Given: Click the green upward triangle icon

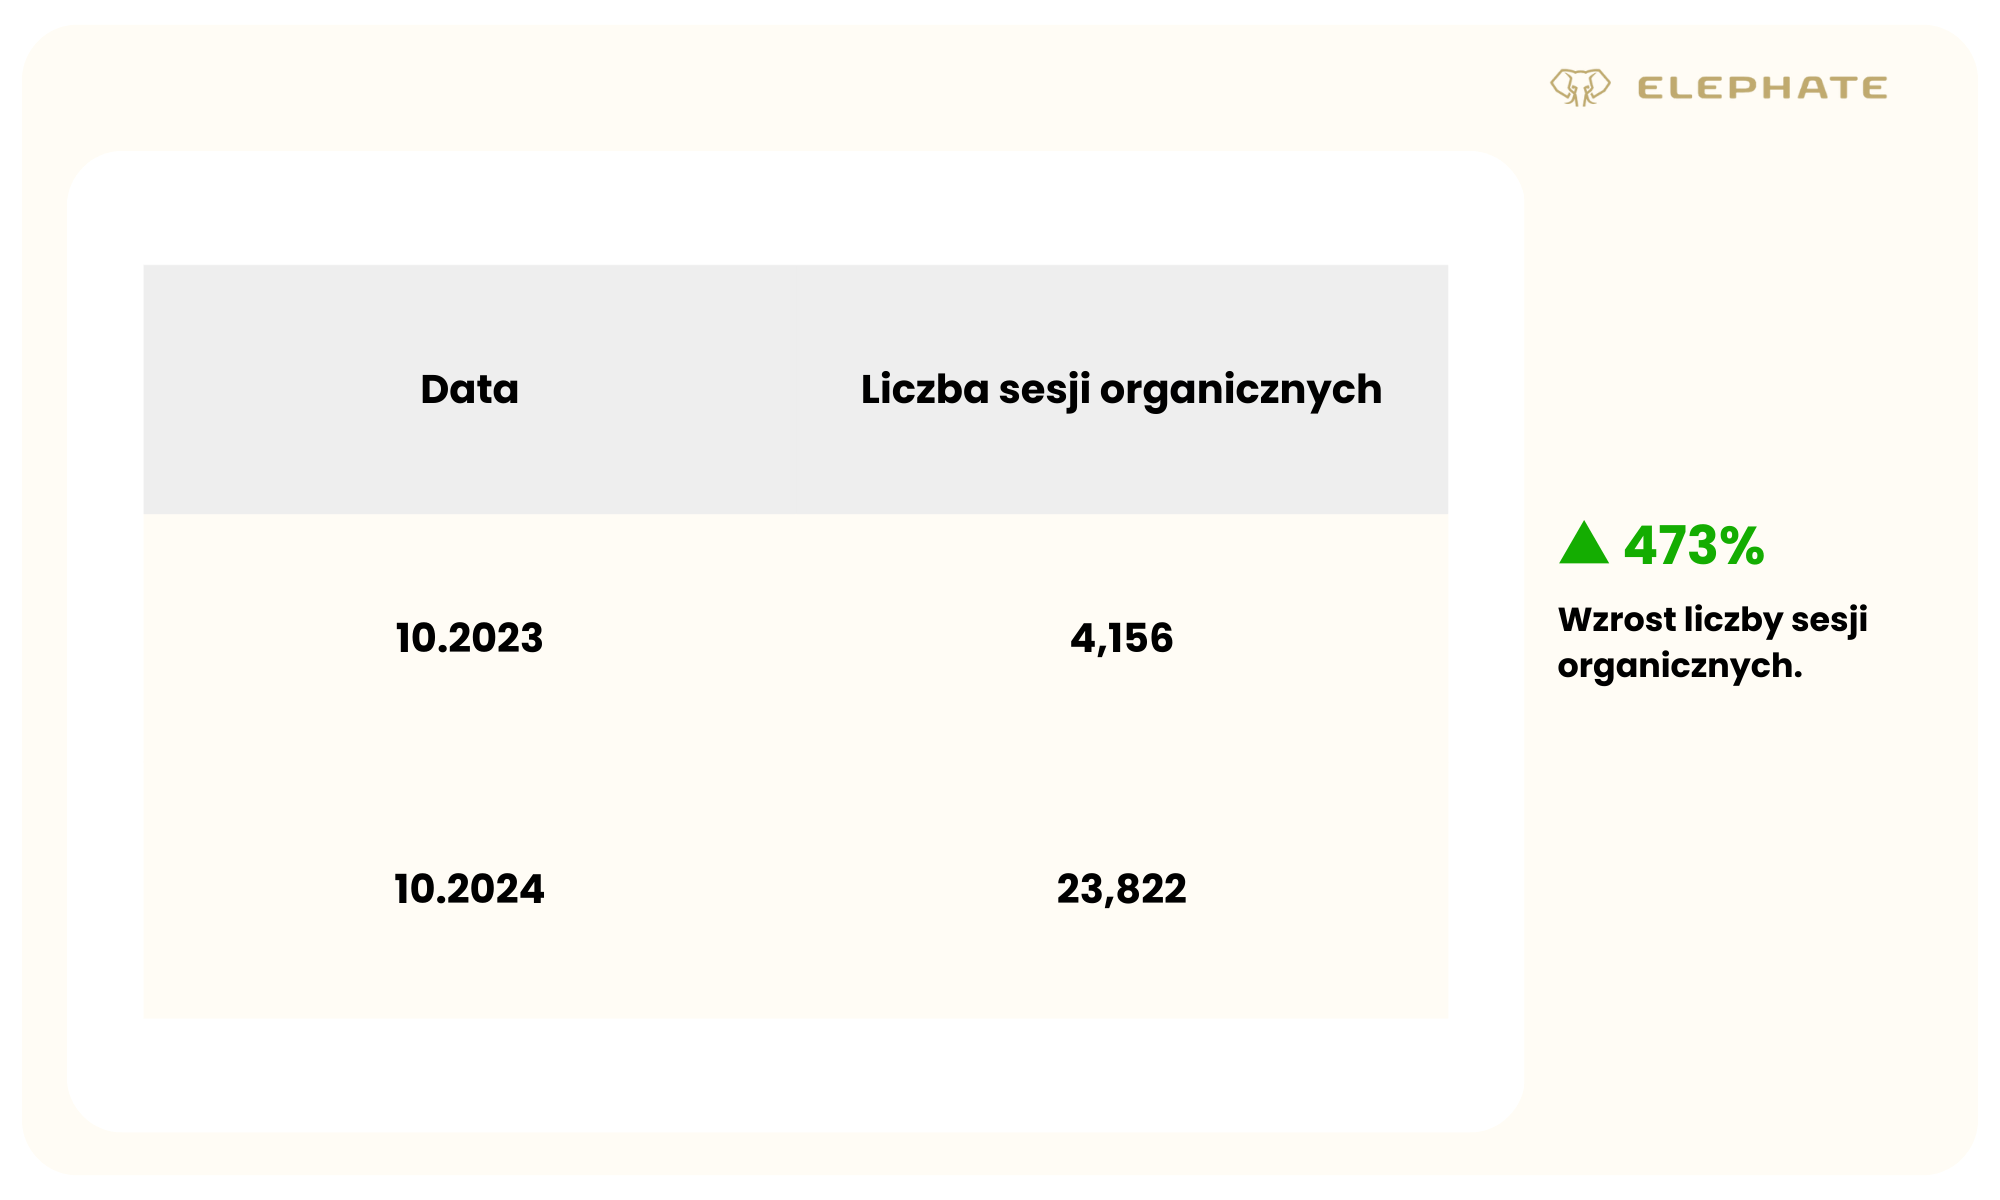Looking at the screenshot, I should pyautogui.click(x=1583, y=545).
